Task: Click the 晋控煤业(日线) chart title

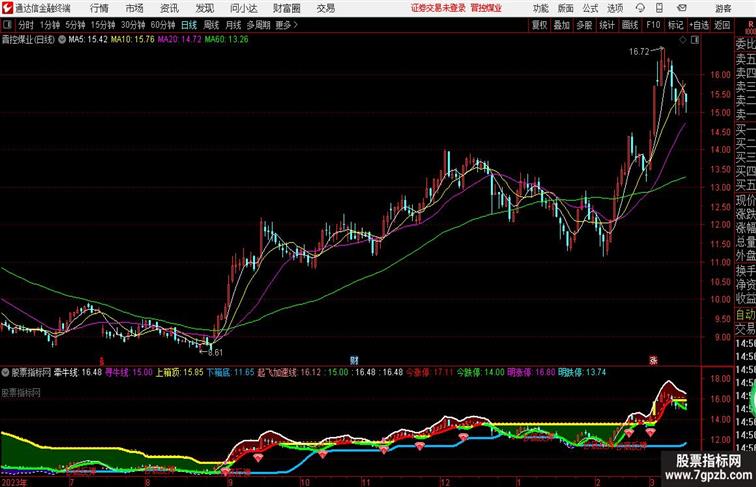Action: (28, 40)
